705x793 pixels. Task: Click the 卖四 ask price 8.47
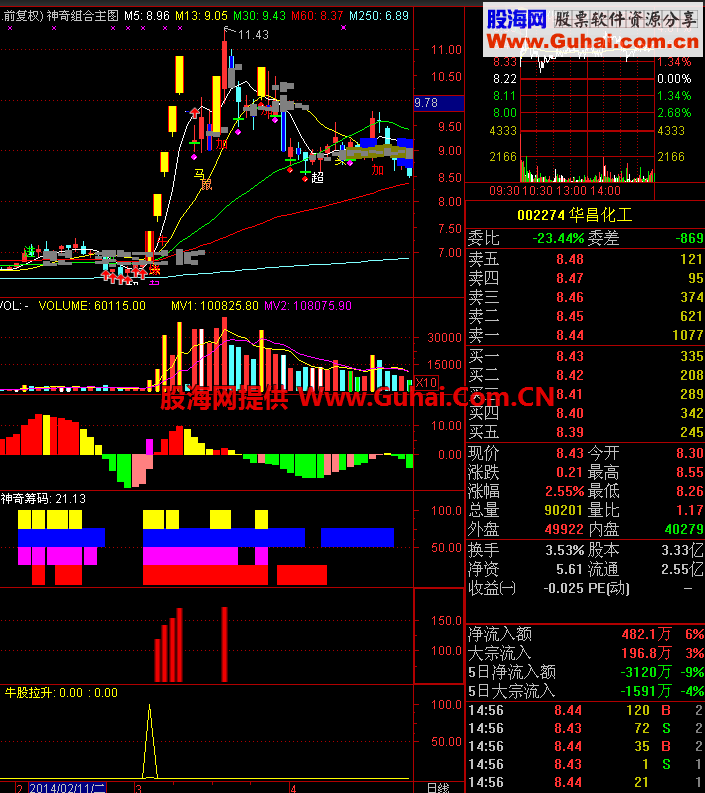(570, 278)
